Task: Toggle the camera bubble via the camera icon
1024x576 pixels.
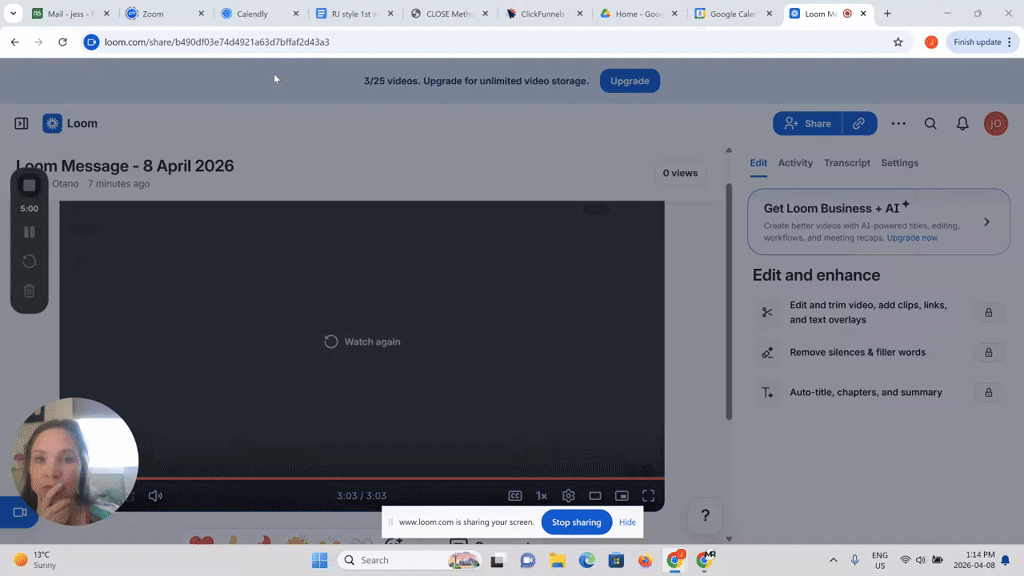Action: [x=18, y=511]
